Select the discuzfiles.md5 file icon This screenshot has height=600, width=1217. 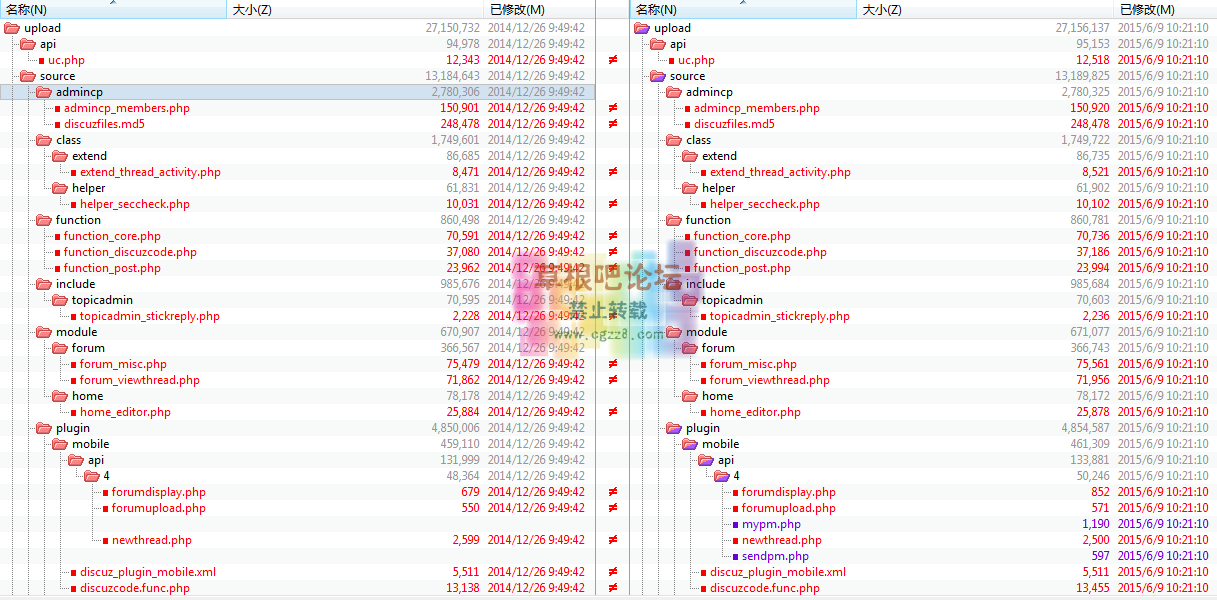click(58, 123)
